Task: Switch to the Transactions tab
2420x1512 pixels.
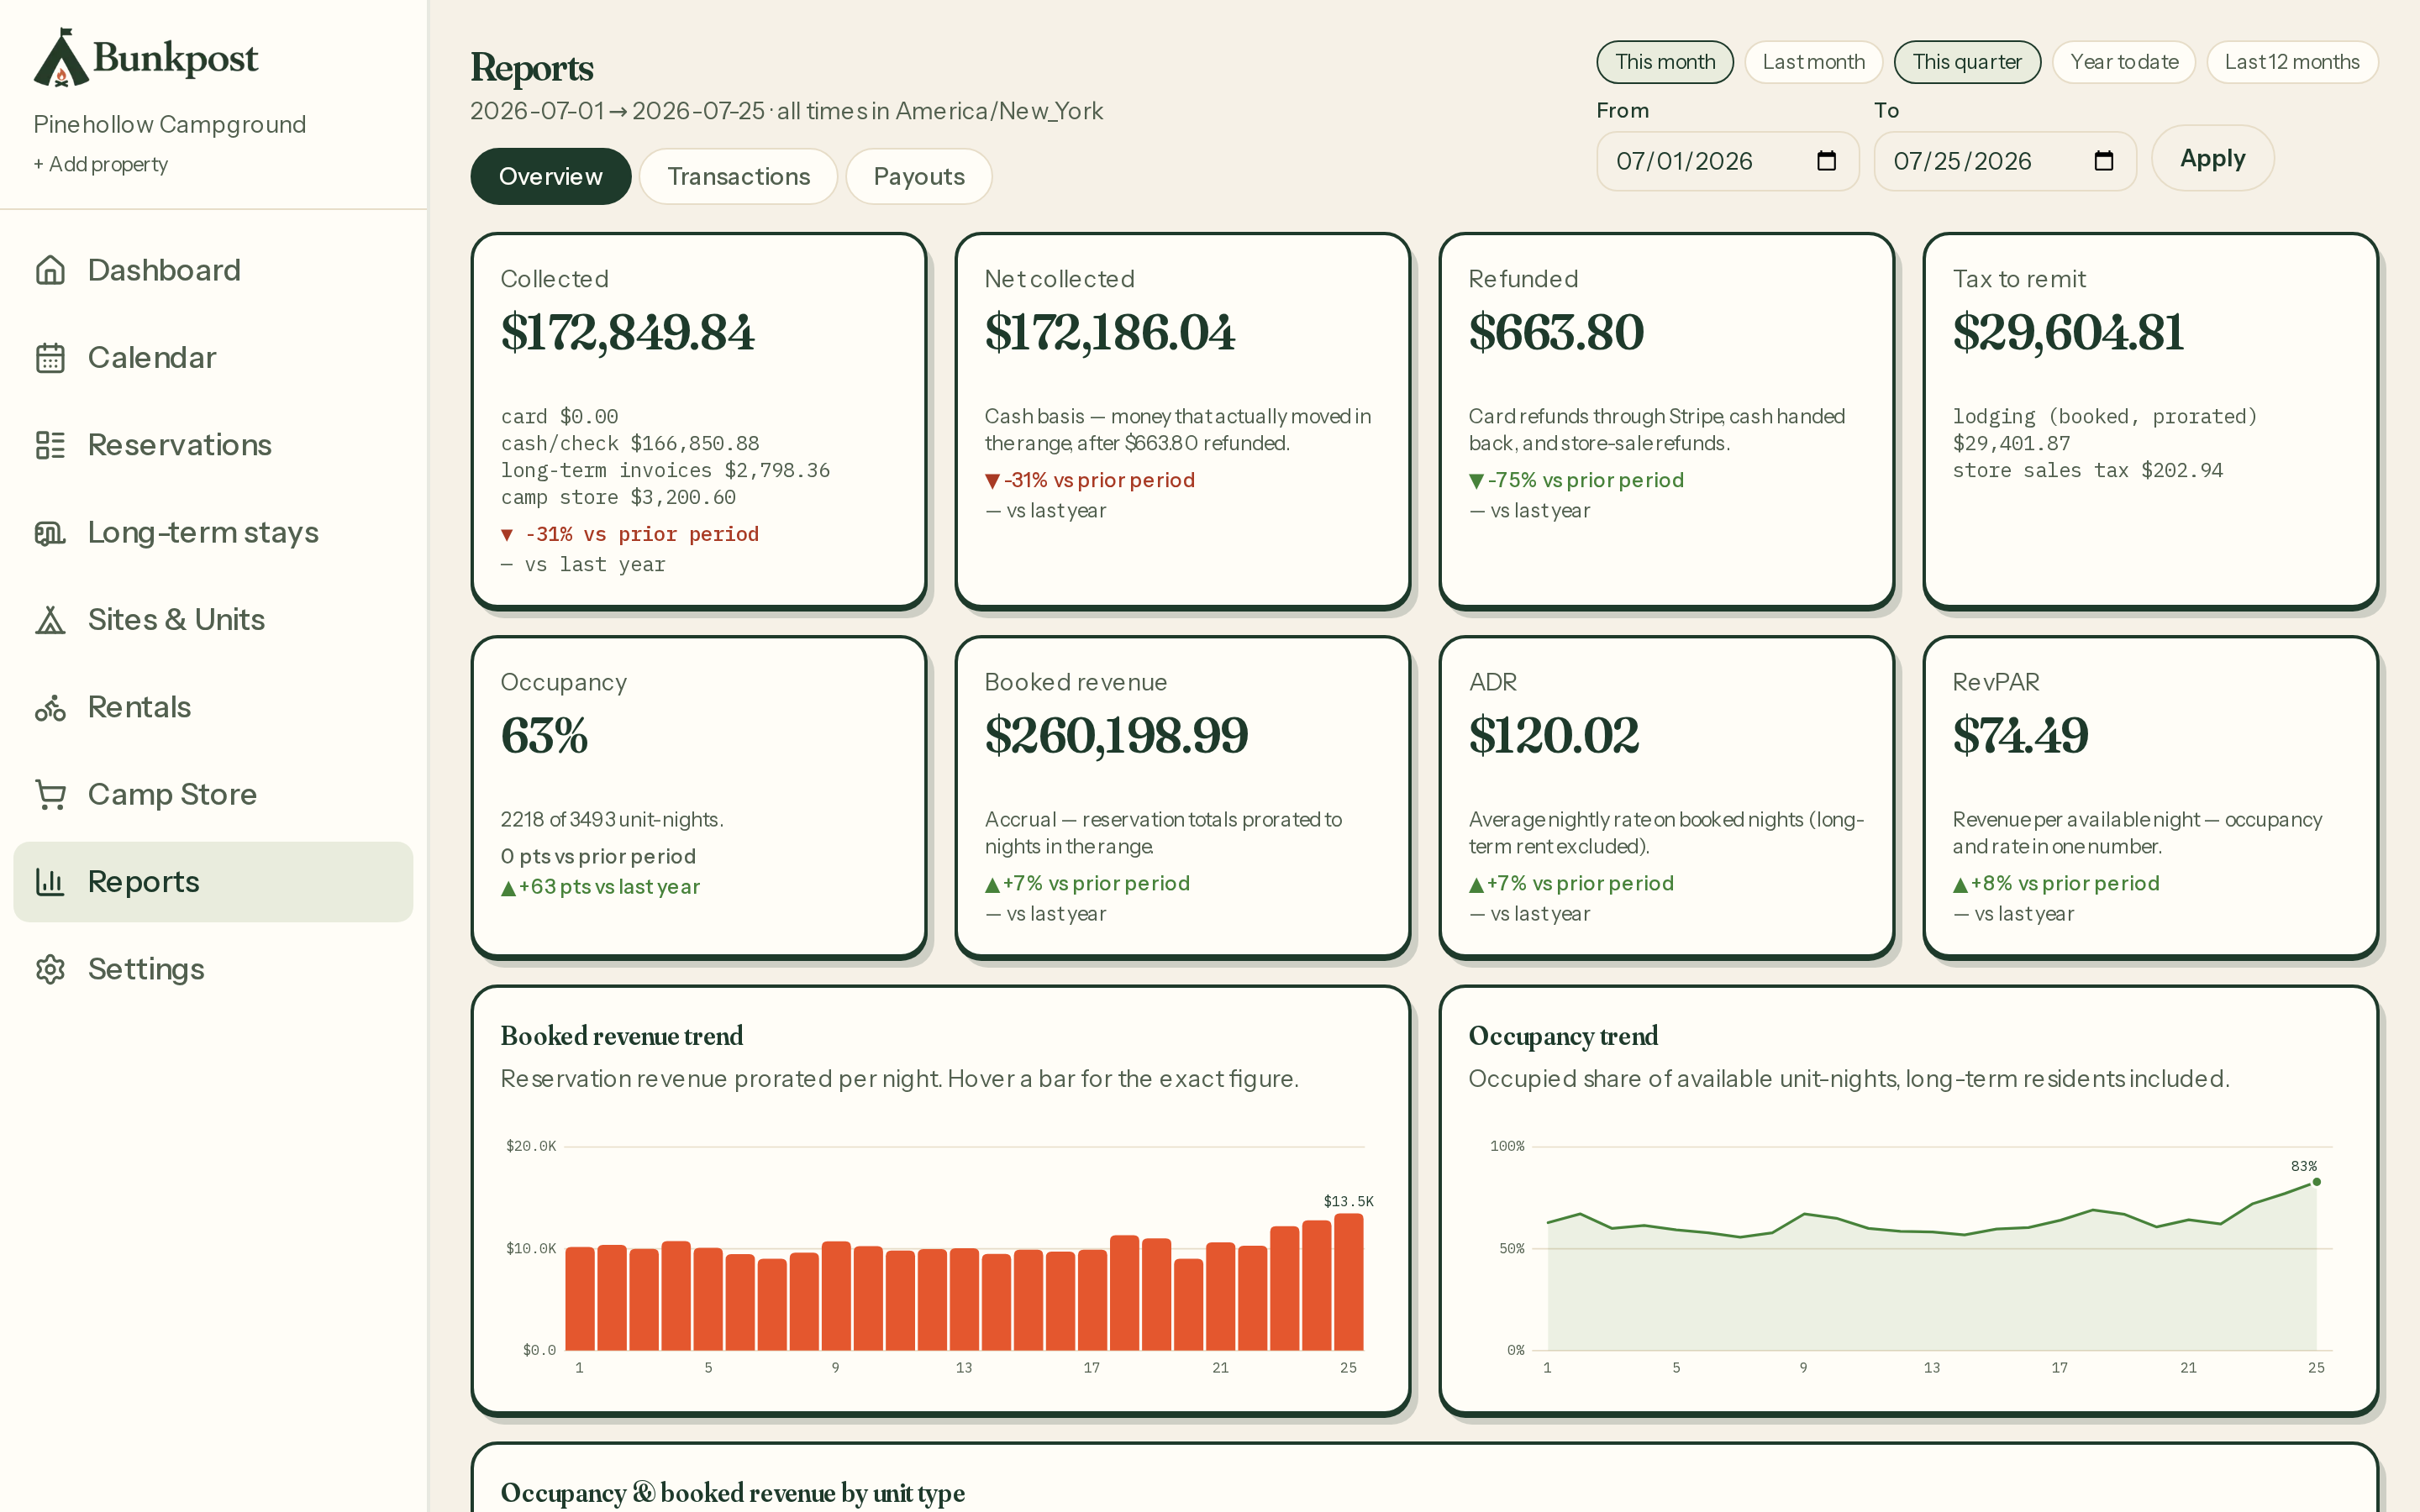Action: tap(738, 176)
